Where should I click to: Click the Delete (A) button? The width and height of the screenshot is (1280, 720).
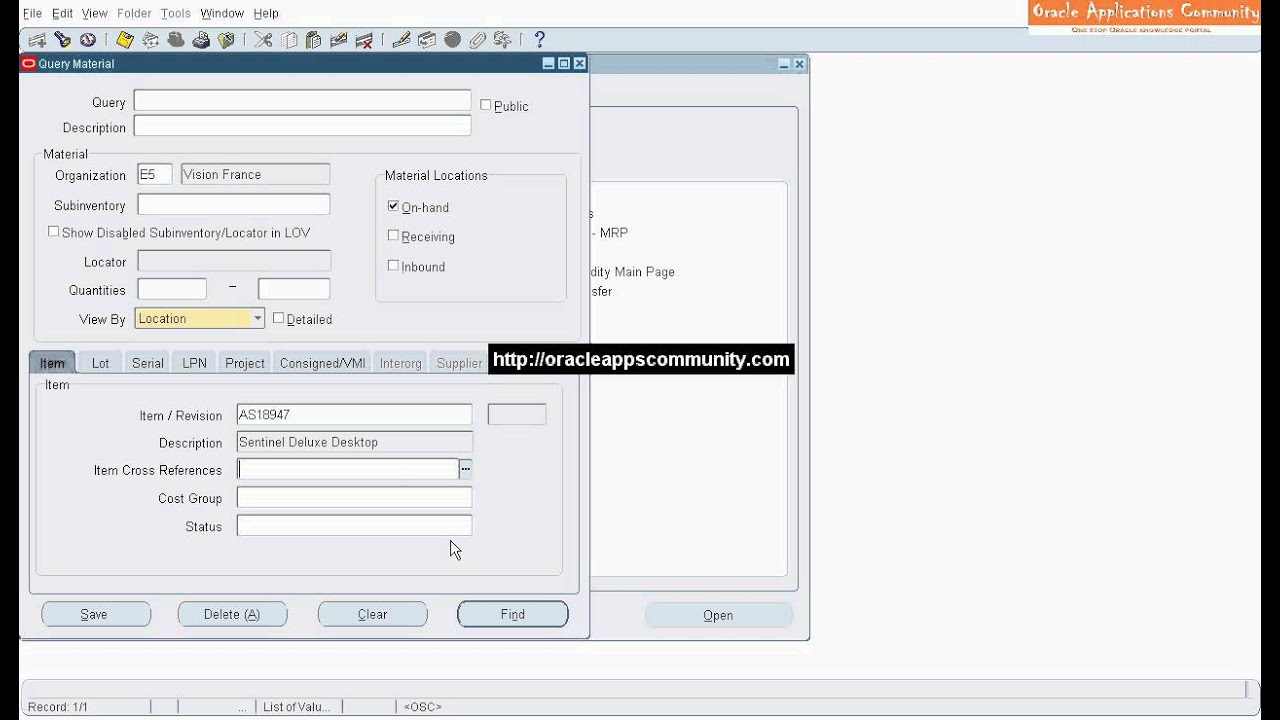(232, 614)
